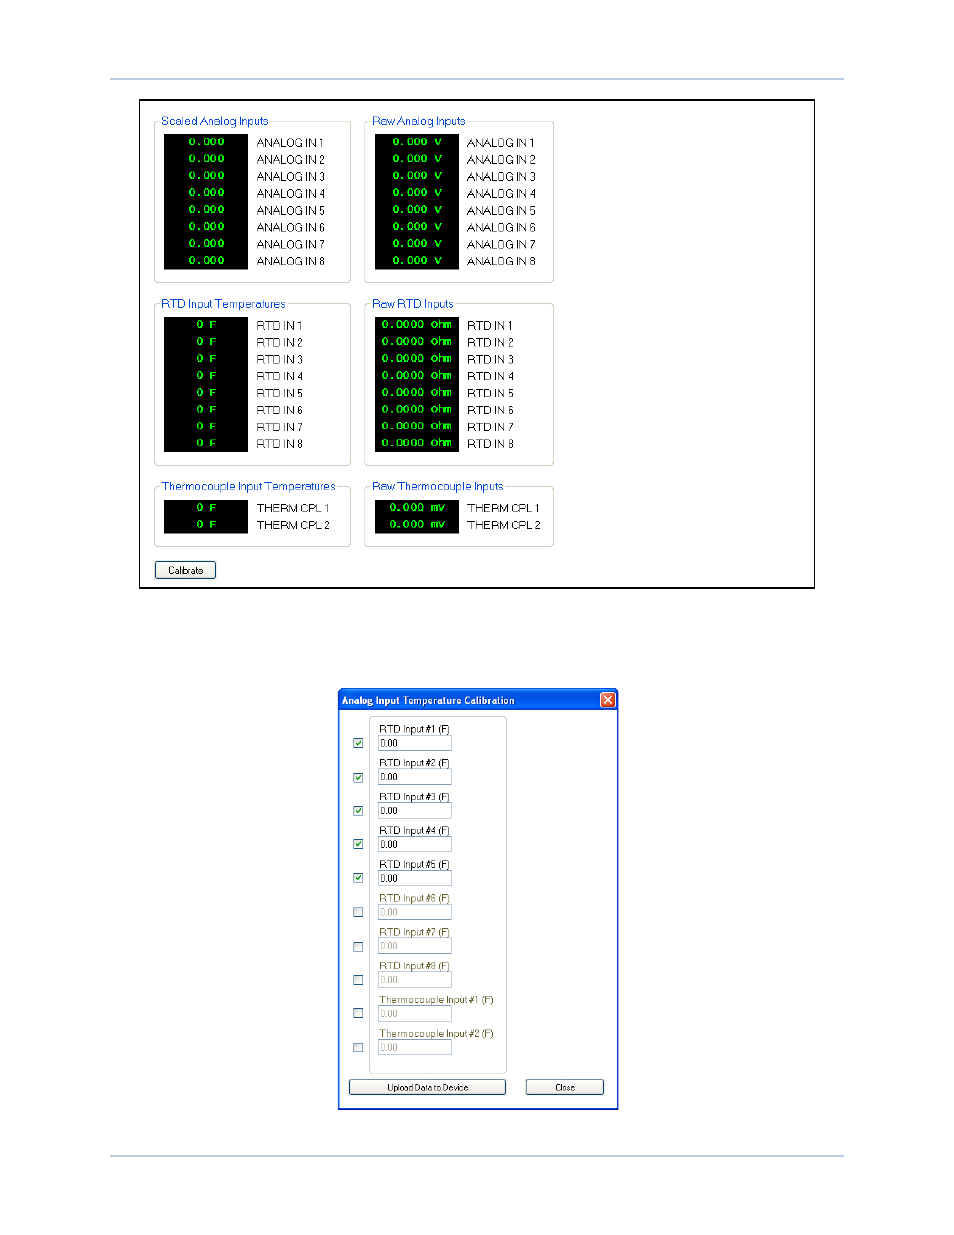The height and width of the screenshot is (1235, 954).
Task: Click the RTD Input #4 (F) value field
Action: 414,844
